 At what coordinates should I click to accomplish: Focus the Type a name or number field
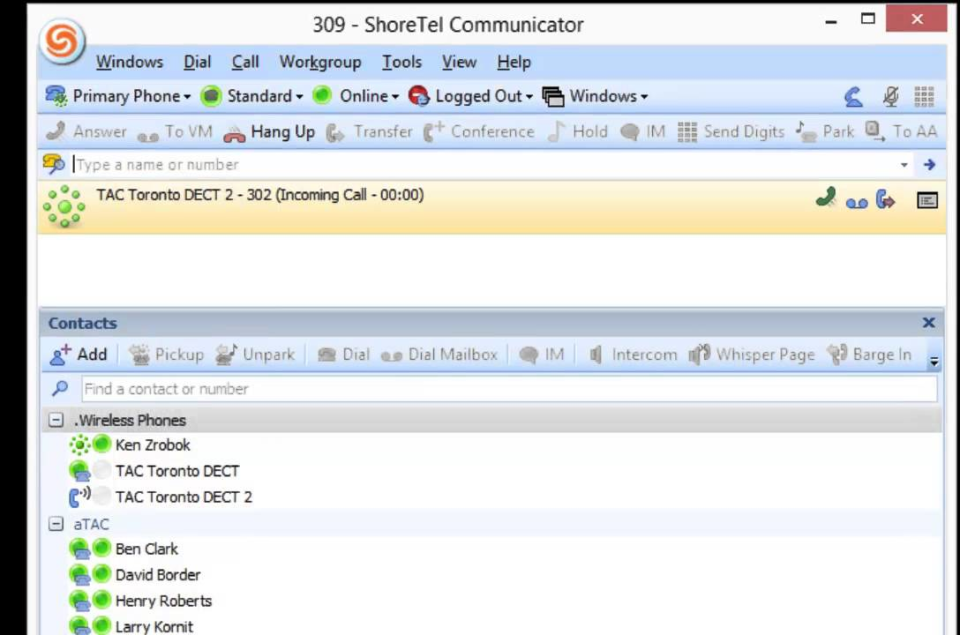pyautogui.click(x=484, y=165)
